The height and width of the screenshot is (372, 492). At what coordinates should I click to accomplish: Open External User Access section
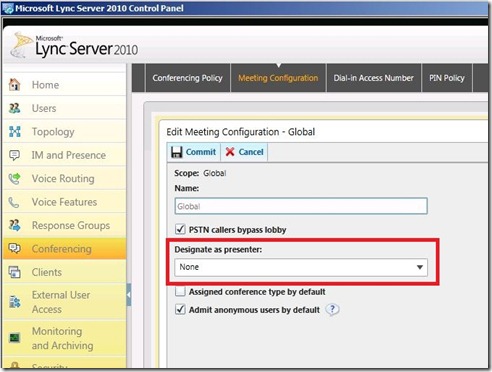[x=64, y=302]
